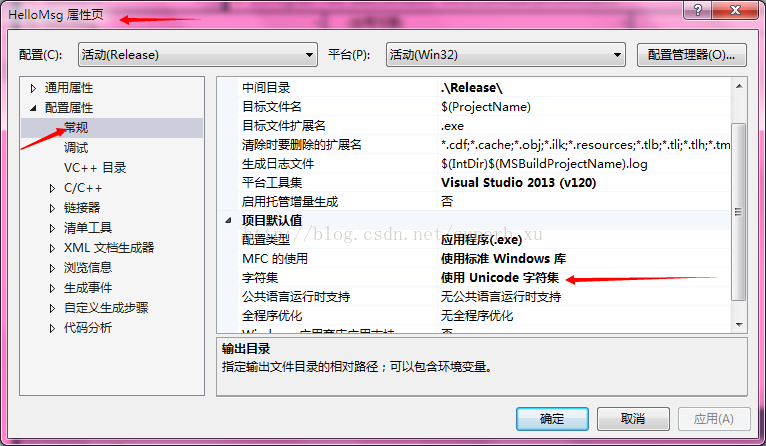Expand the 通用属性 tree node

coord(33,88)
